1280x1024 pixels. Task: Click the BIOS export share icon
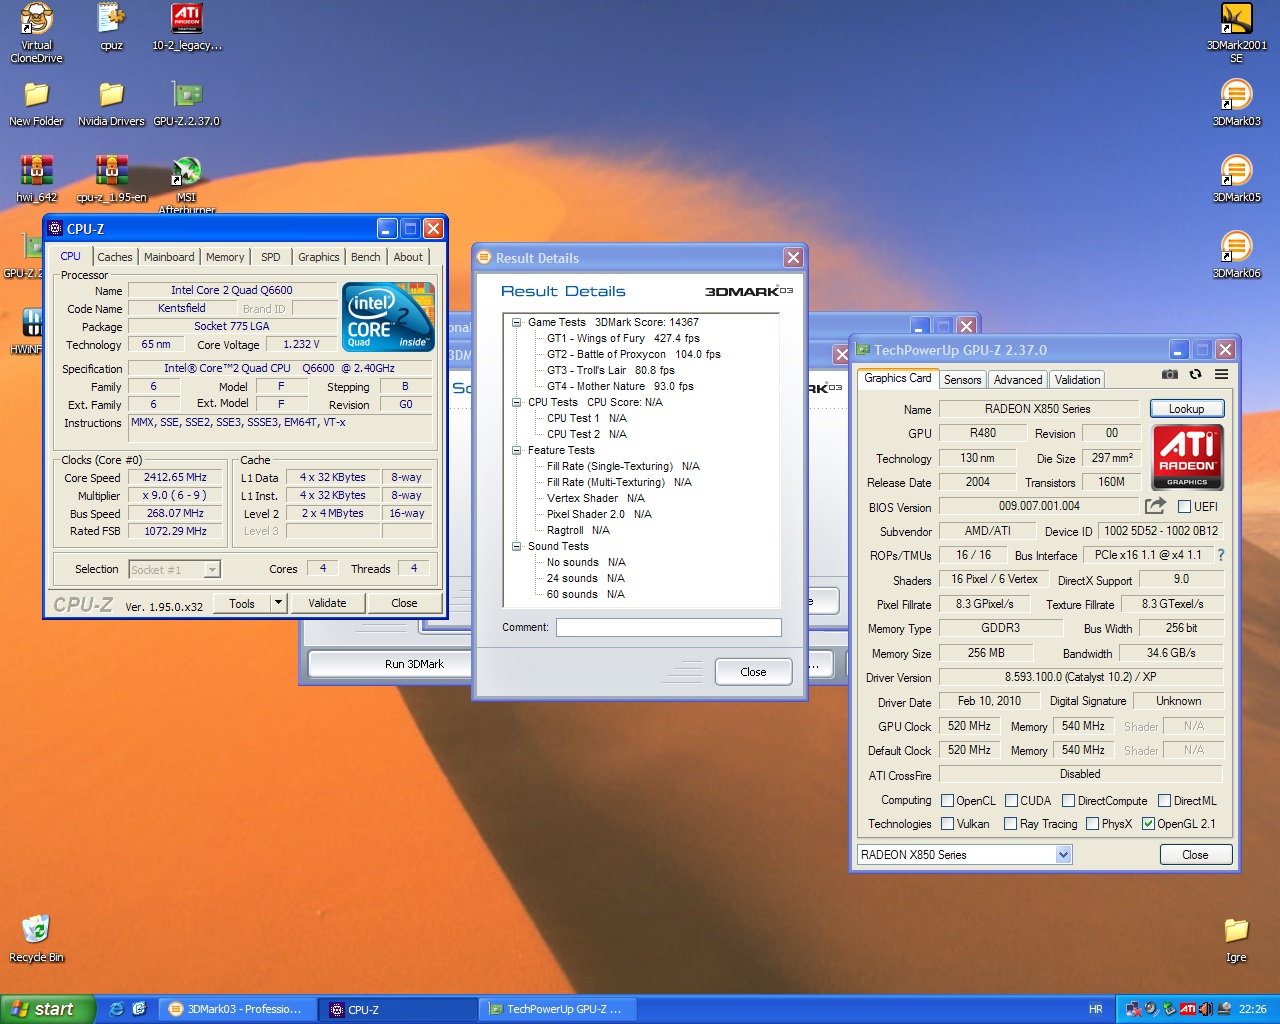[1155, 507]
